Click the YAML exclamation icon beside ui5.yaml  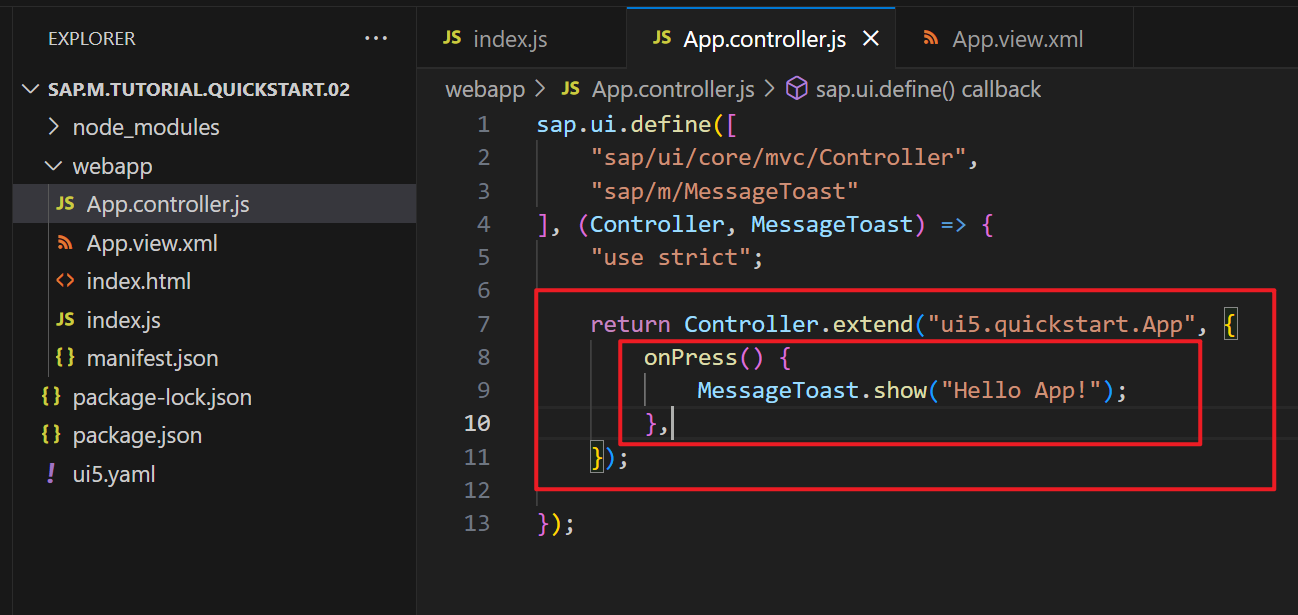(x=51, y=474)
